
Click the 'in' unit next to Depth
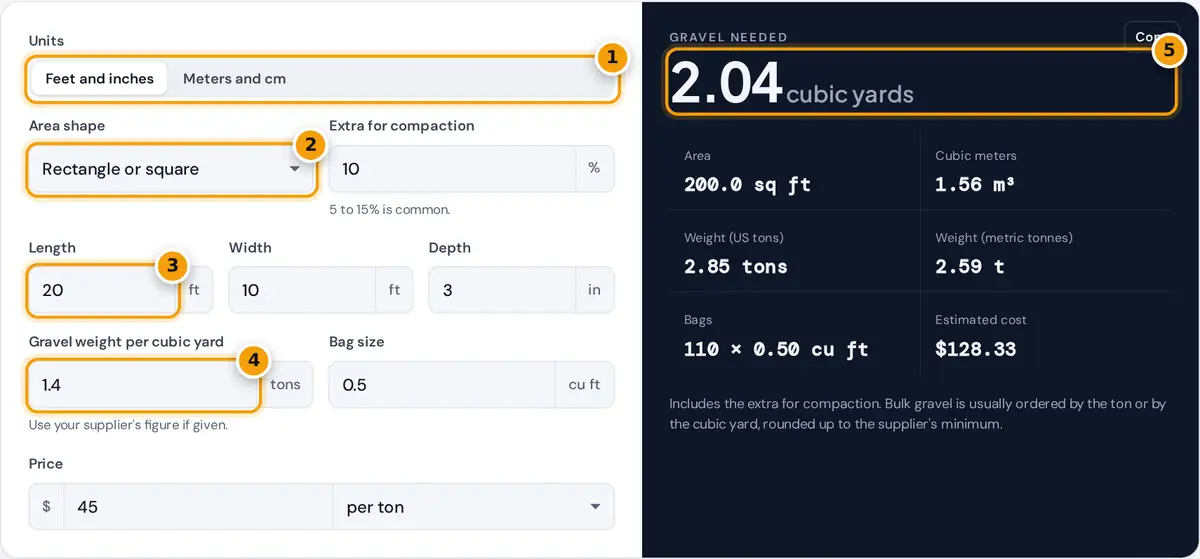click(594, 290)
